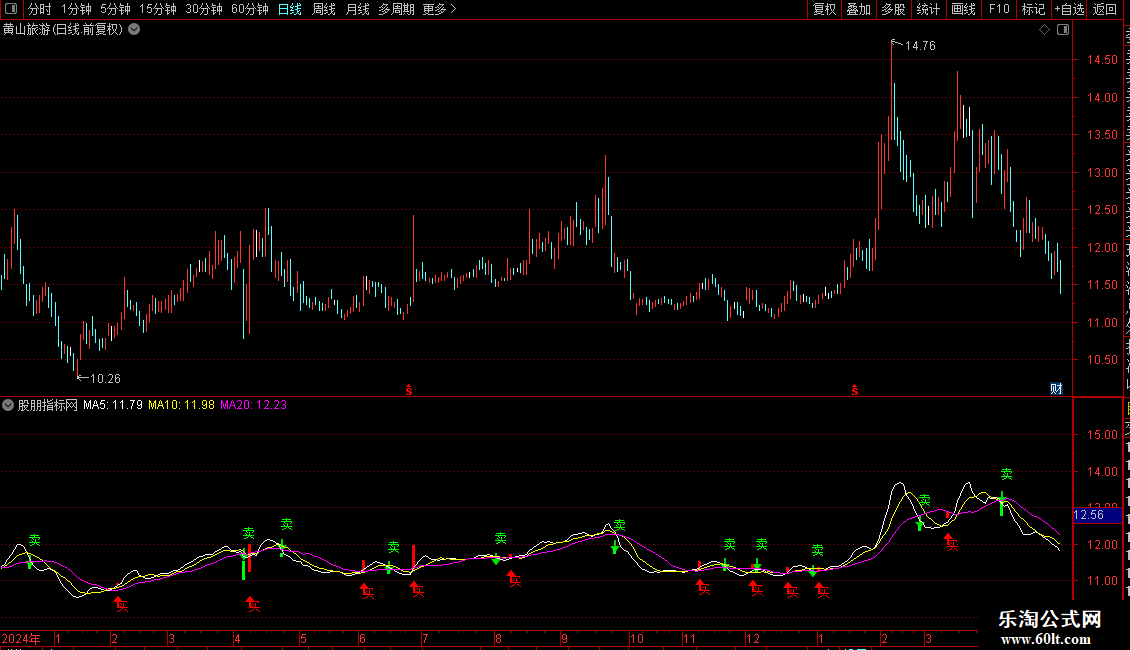Open F10 company information
This screenshot has height=650, width=1130.
[x=999, y=9]
